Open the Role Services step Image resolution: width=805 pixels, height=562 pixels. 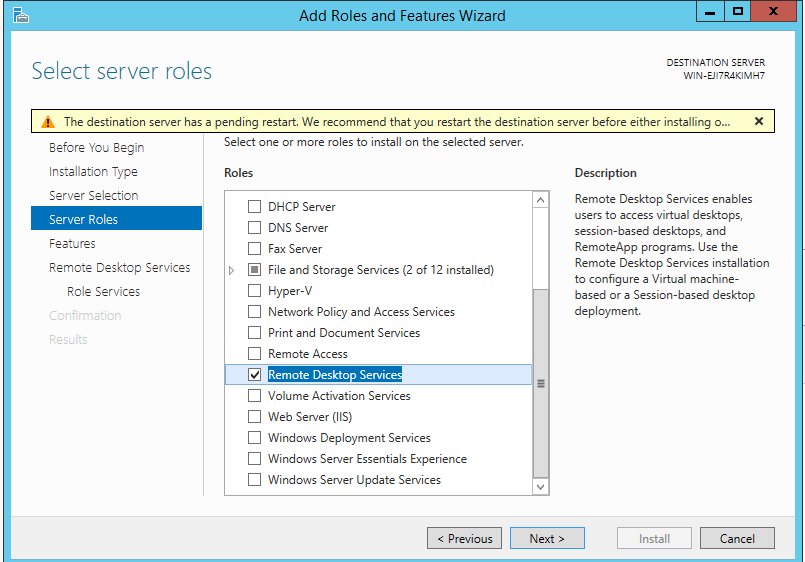coord(104,292)
